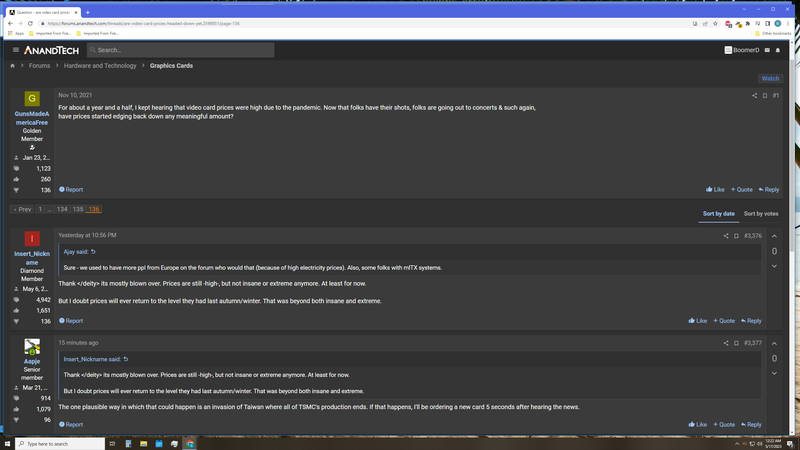
Task: Upvote Insert_Nickname's post #3,376
Action: (x=774, y=236)
